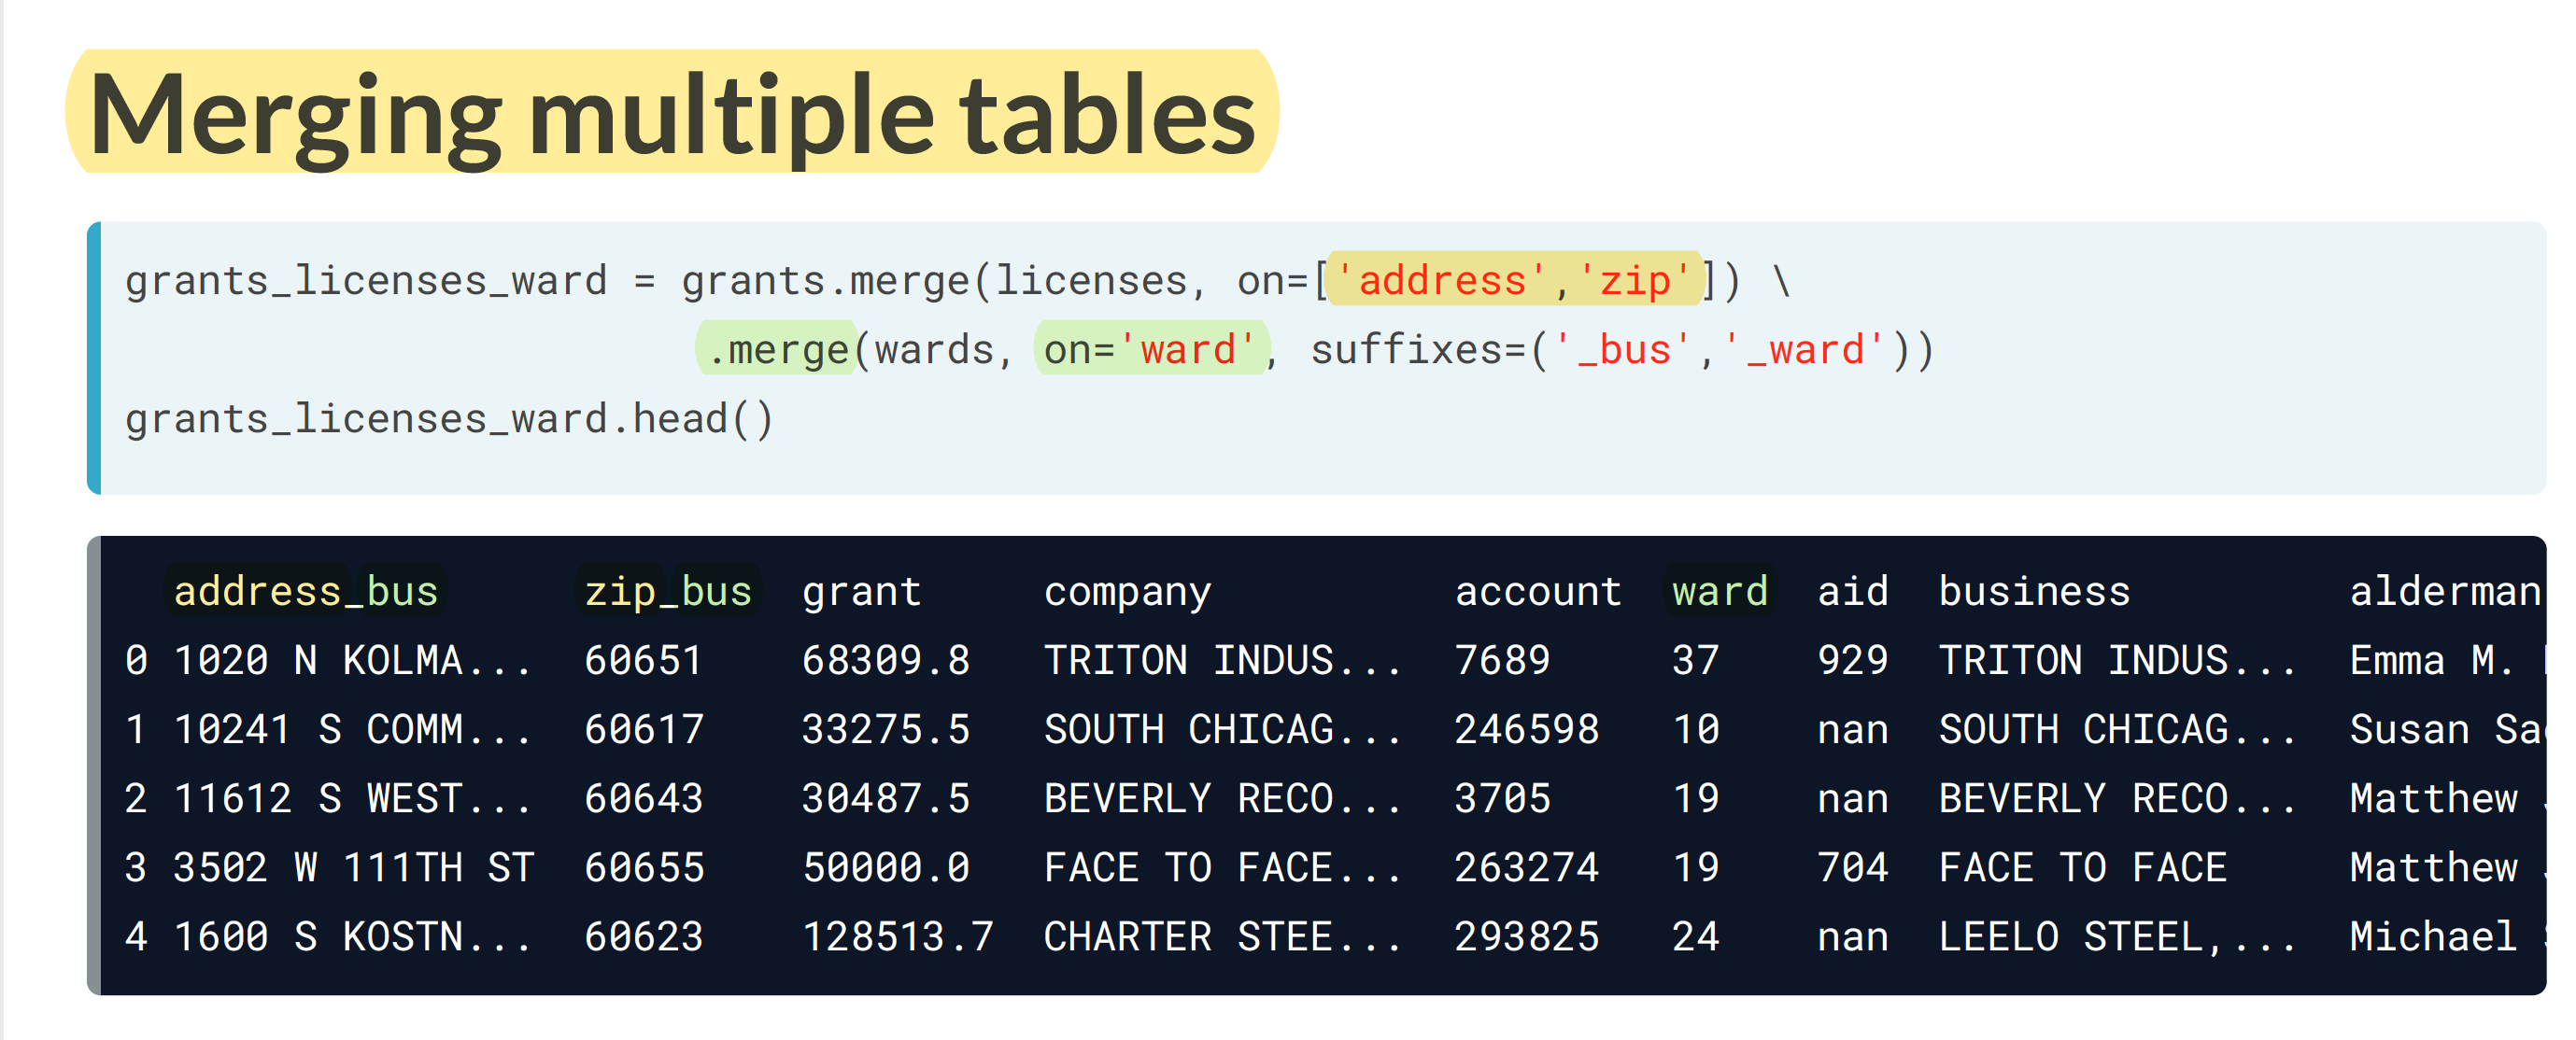Click the 'zip' string in merge call
The image size is (2576, 1040).
(1634, 280)
